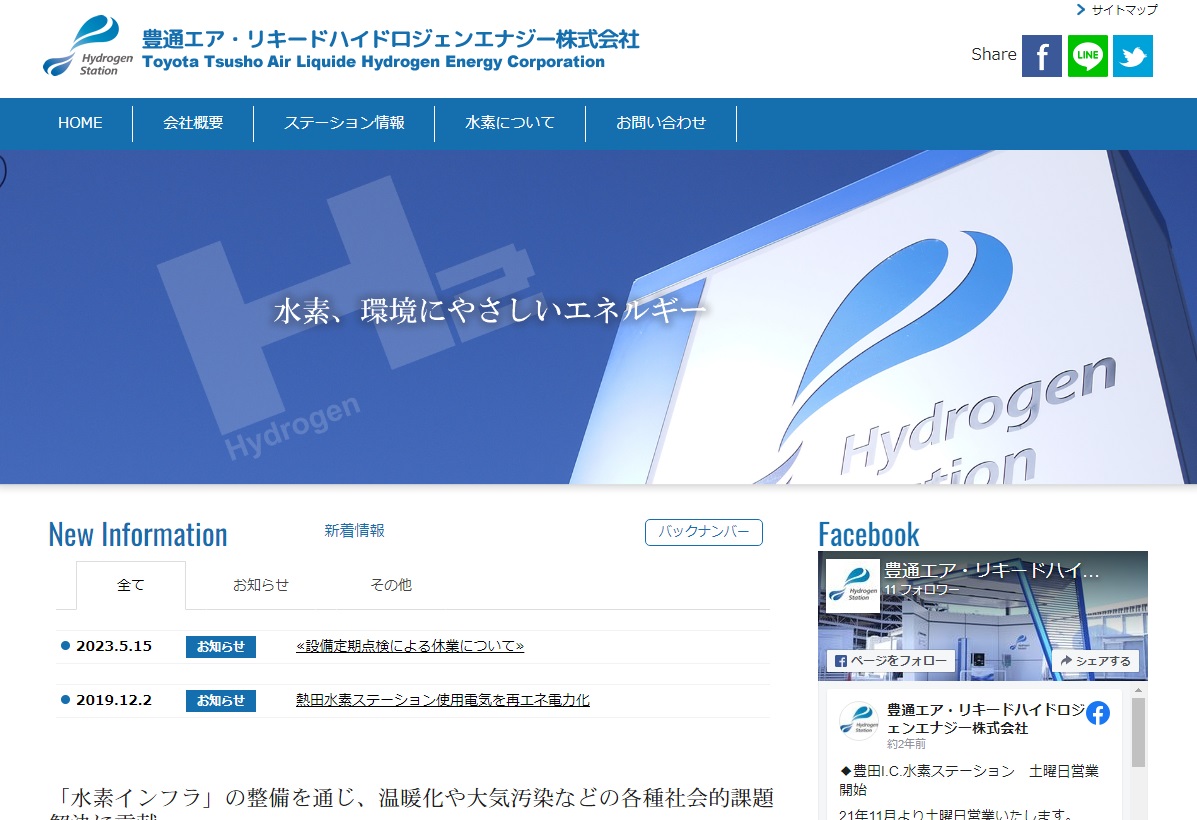Click the company name header title text
1197x820 pixels.
391,50
